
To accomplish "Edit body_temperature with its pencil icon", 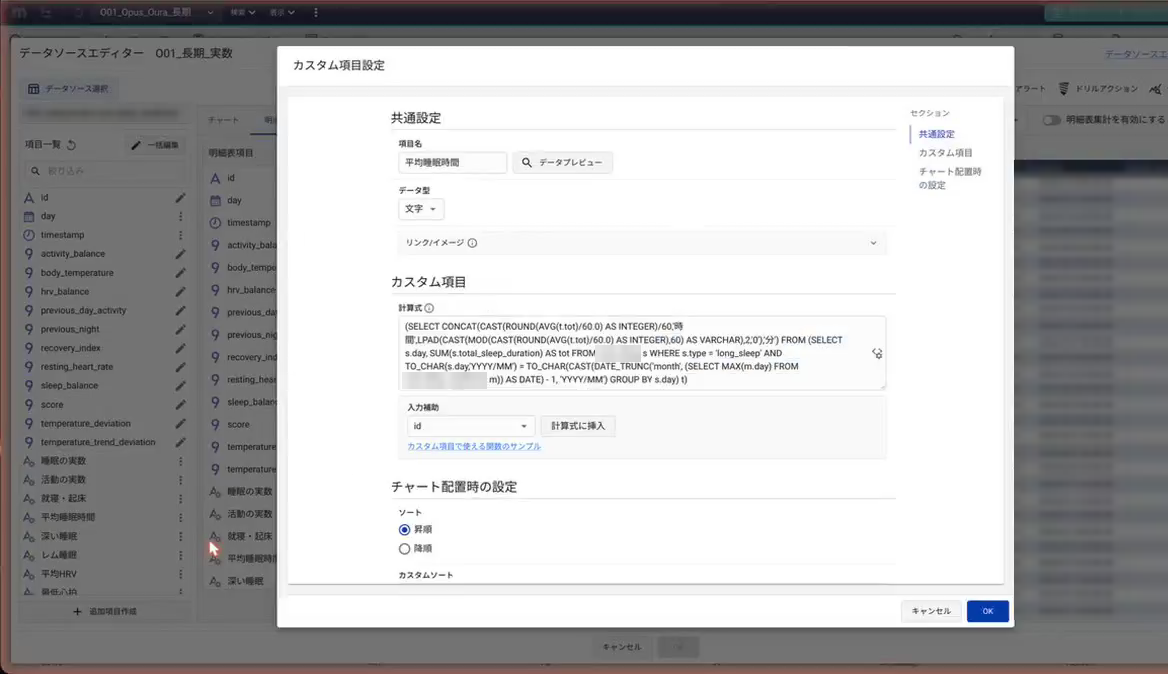I will (x=180, y=273).
